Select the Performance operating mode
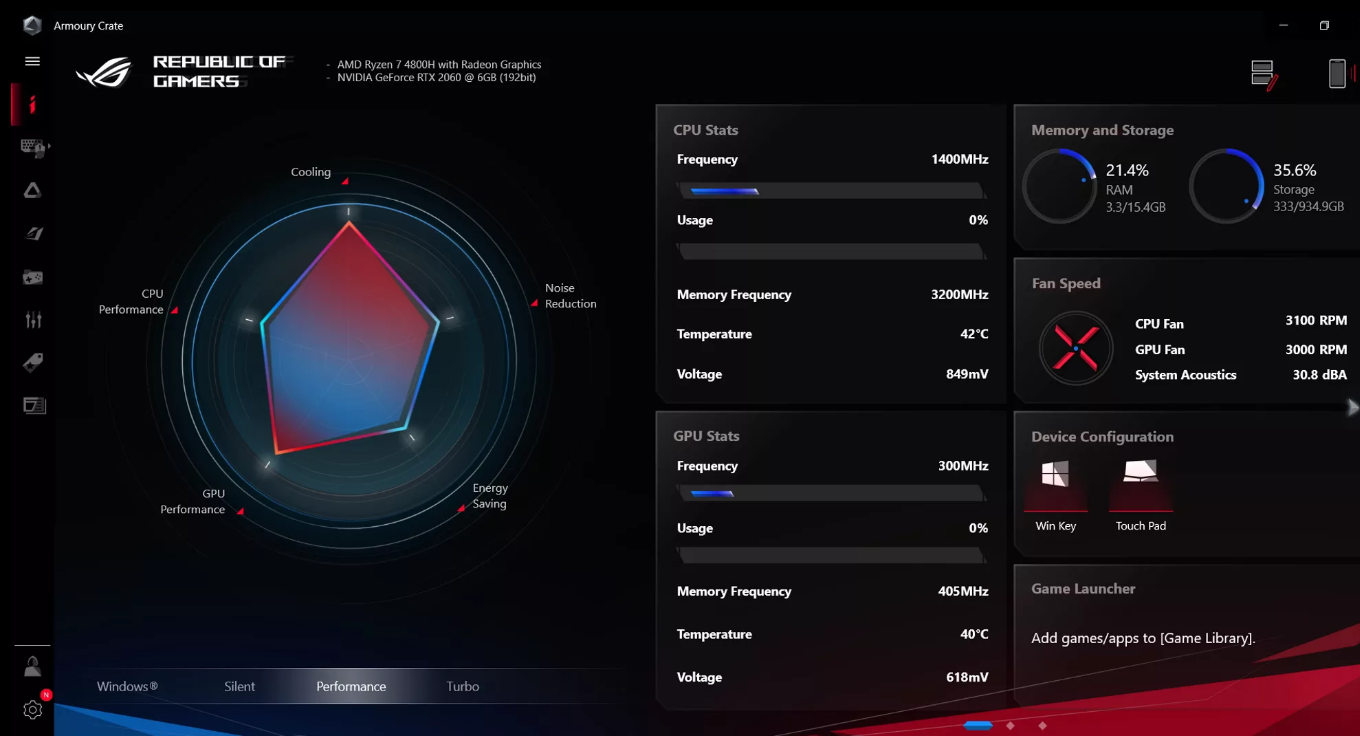 pos(351,687)
